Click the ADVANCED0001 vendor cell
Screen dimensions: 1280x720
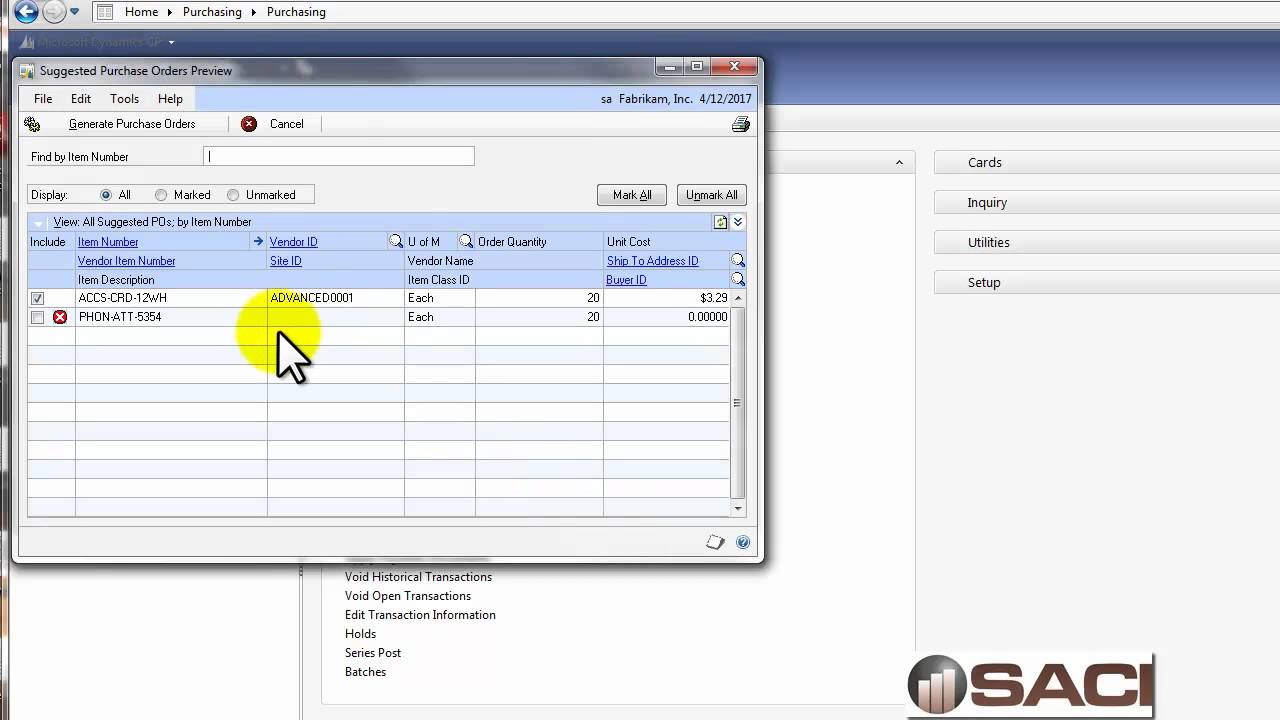pos(336,298)
